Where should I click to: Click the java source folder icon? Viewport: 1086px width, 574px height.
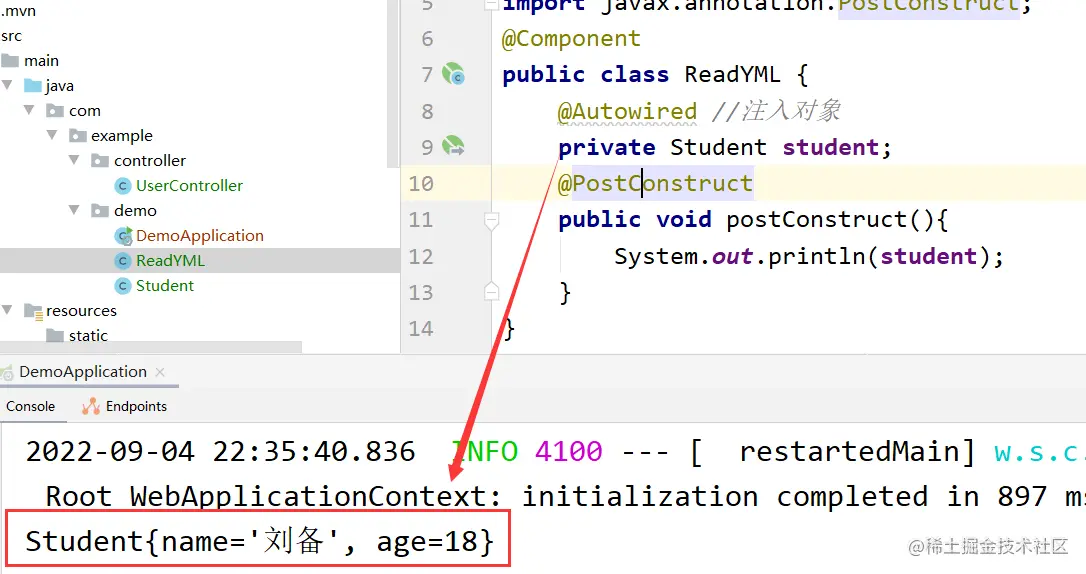[x=33, y=86]
